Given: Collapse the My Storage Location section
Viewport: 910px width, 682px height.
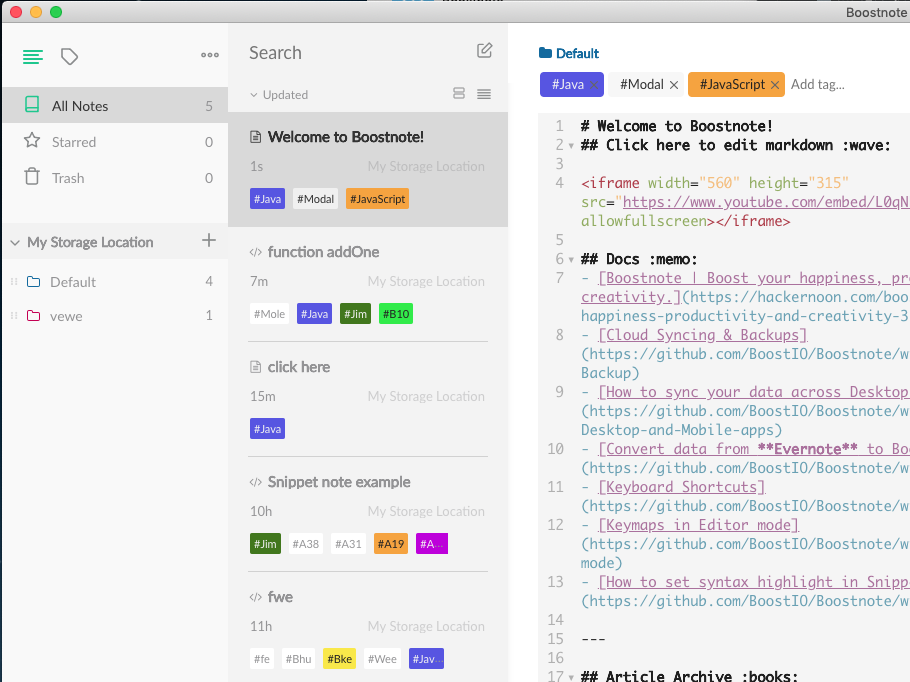Looking at the screenshot, I should click(15, 243).
